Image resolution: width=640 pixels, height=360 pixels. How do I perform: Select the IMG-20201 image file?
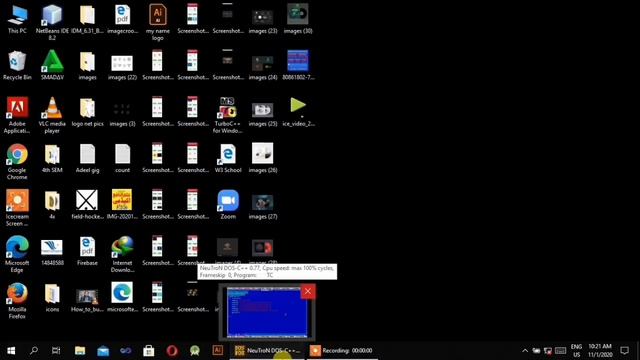point(122,205)
